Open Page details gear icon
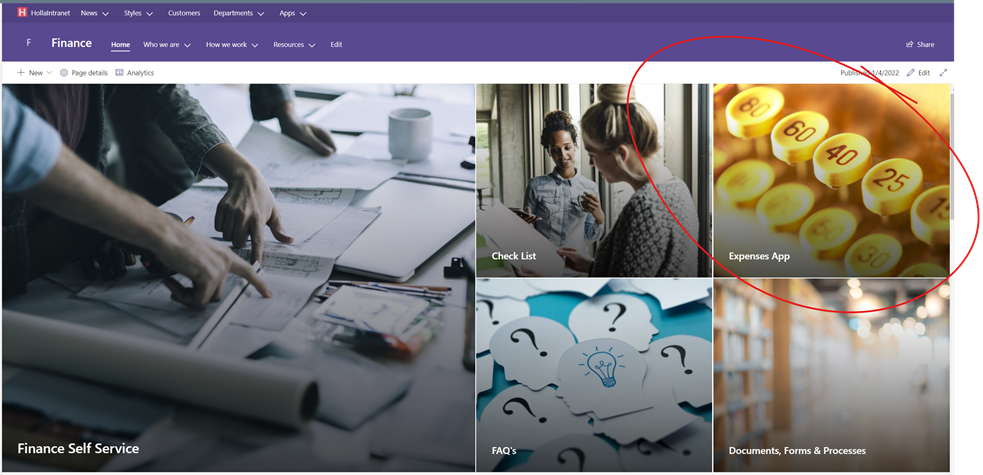Viewport: 983px width, 475px height. 64,73
